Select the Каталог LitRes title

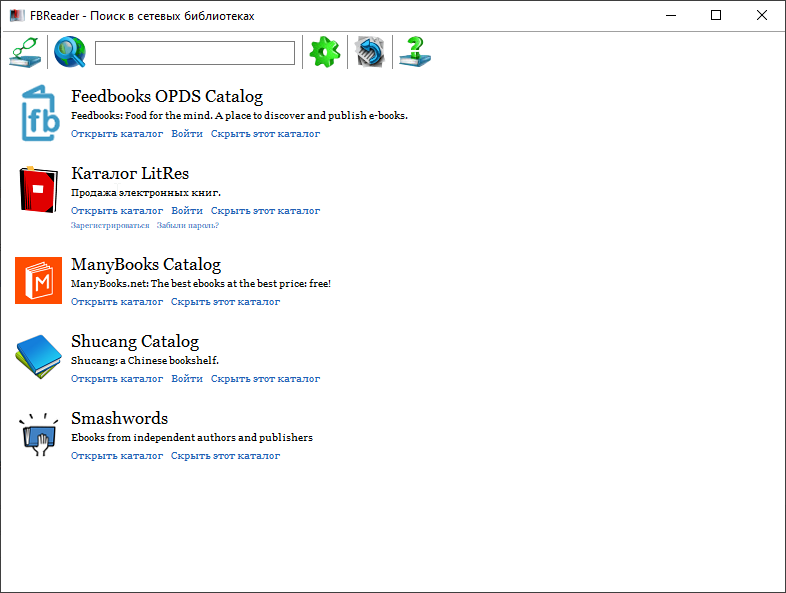[130, 173]
